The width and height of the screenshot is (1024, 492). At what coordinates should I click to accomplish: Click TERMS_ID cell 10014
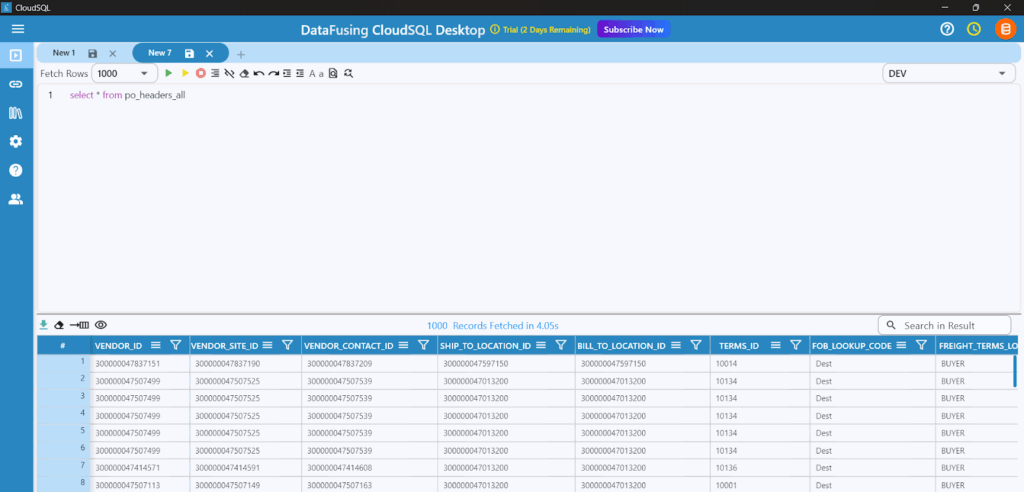point(760,364)
